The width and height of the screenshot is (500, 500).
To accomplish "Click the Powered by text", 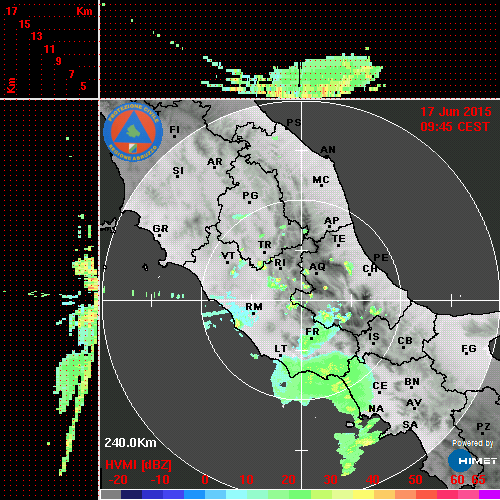I will pyautogui.click(x=473, y=443).
